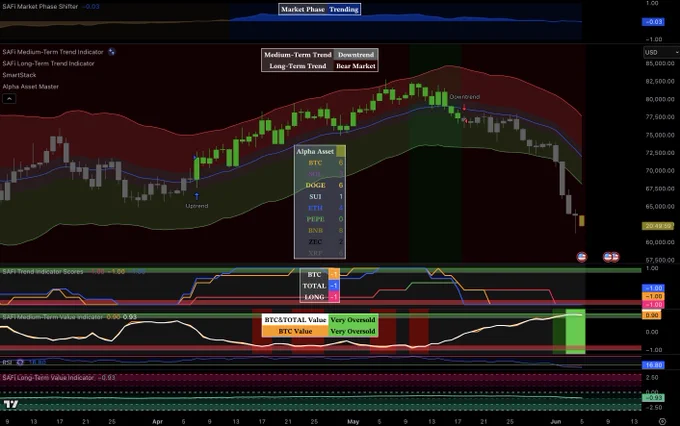Image resolution: width=680 pixels, height=426 pixels.
Task: Click the blue 16.80 RSI scale label
Action: (653, 365)
